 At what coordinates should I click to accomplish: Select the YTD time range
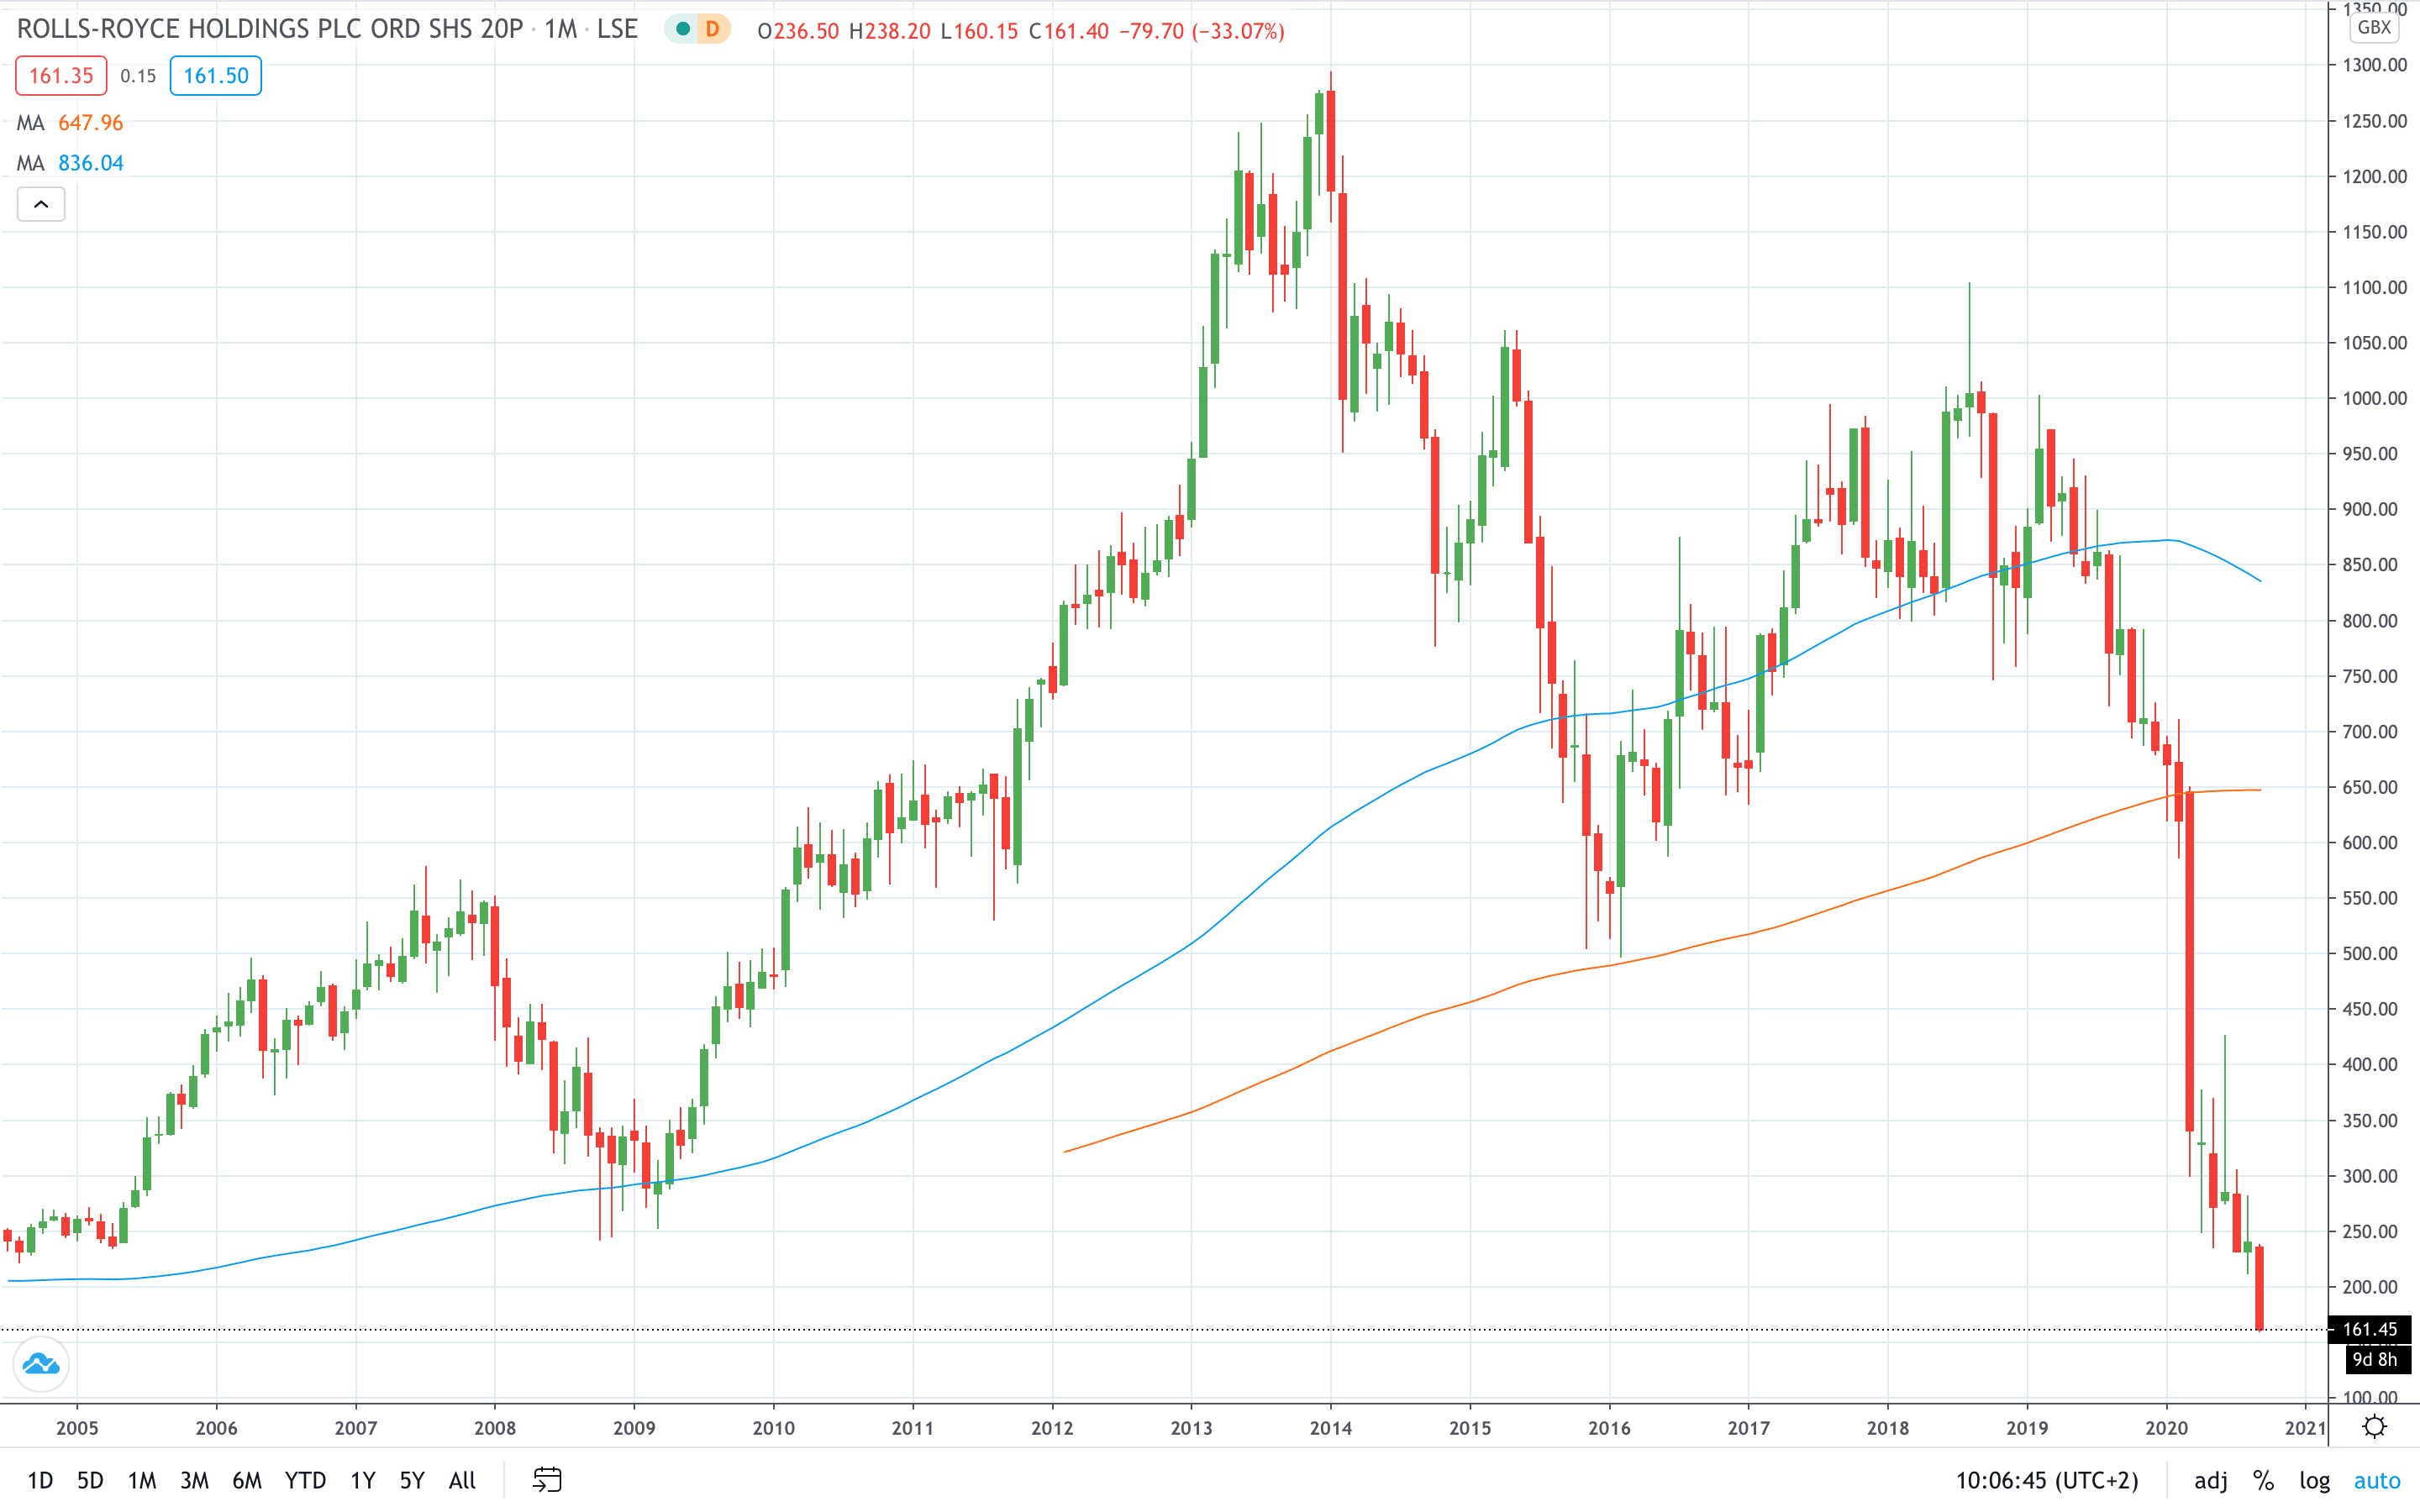click(x=305, y=1480)
